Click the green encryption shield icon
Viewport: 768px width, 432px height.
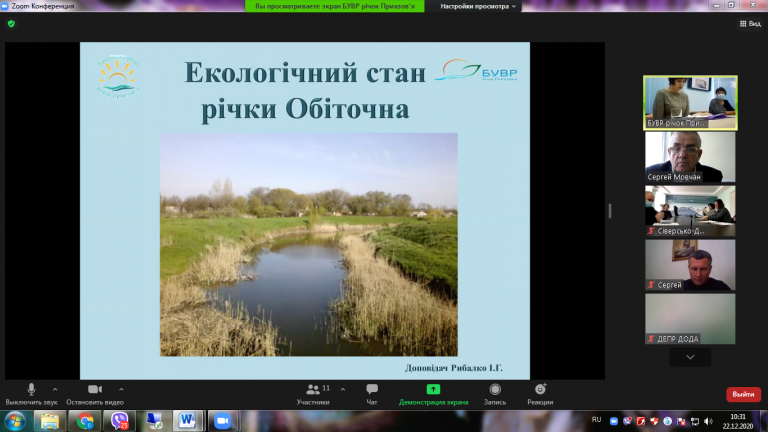tap(11, 24)
